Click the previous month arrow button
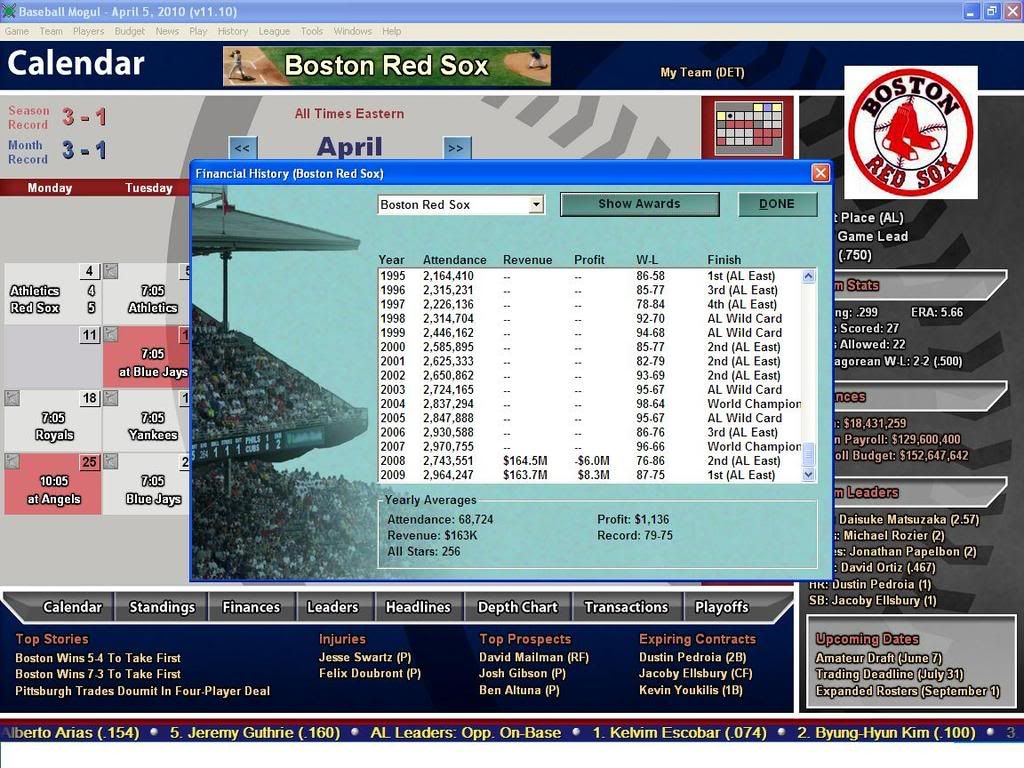1024x768 pixels. click(x=242, y=148)
